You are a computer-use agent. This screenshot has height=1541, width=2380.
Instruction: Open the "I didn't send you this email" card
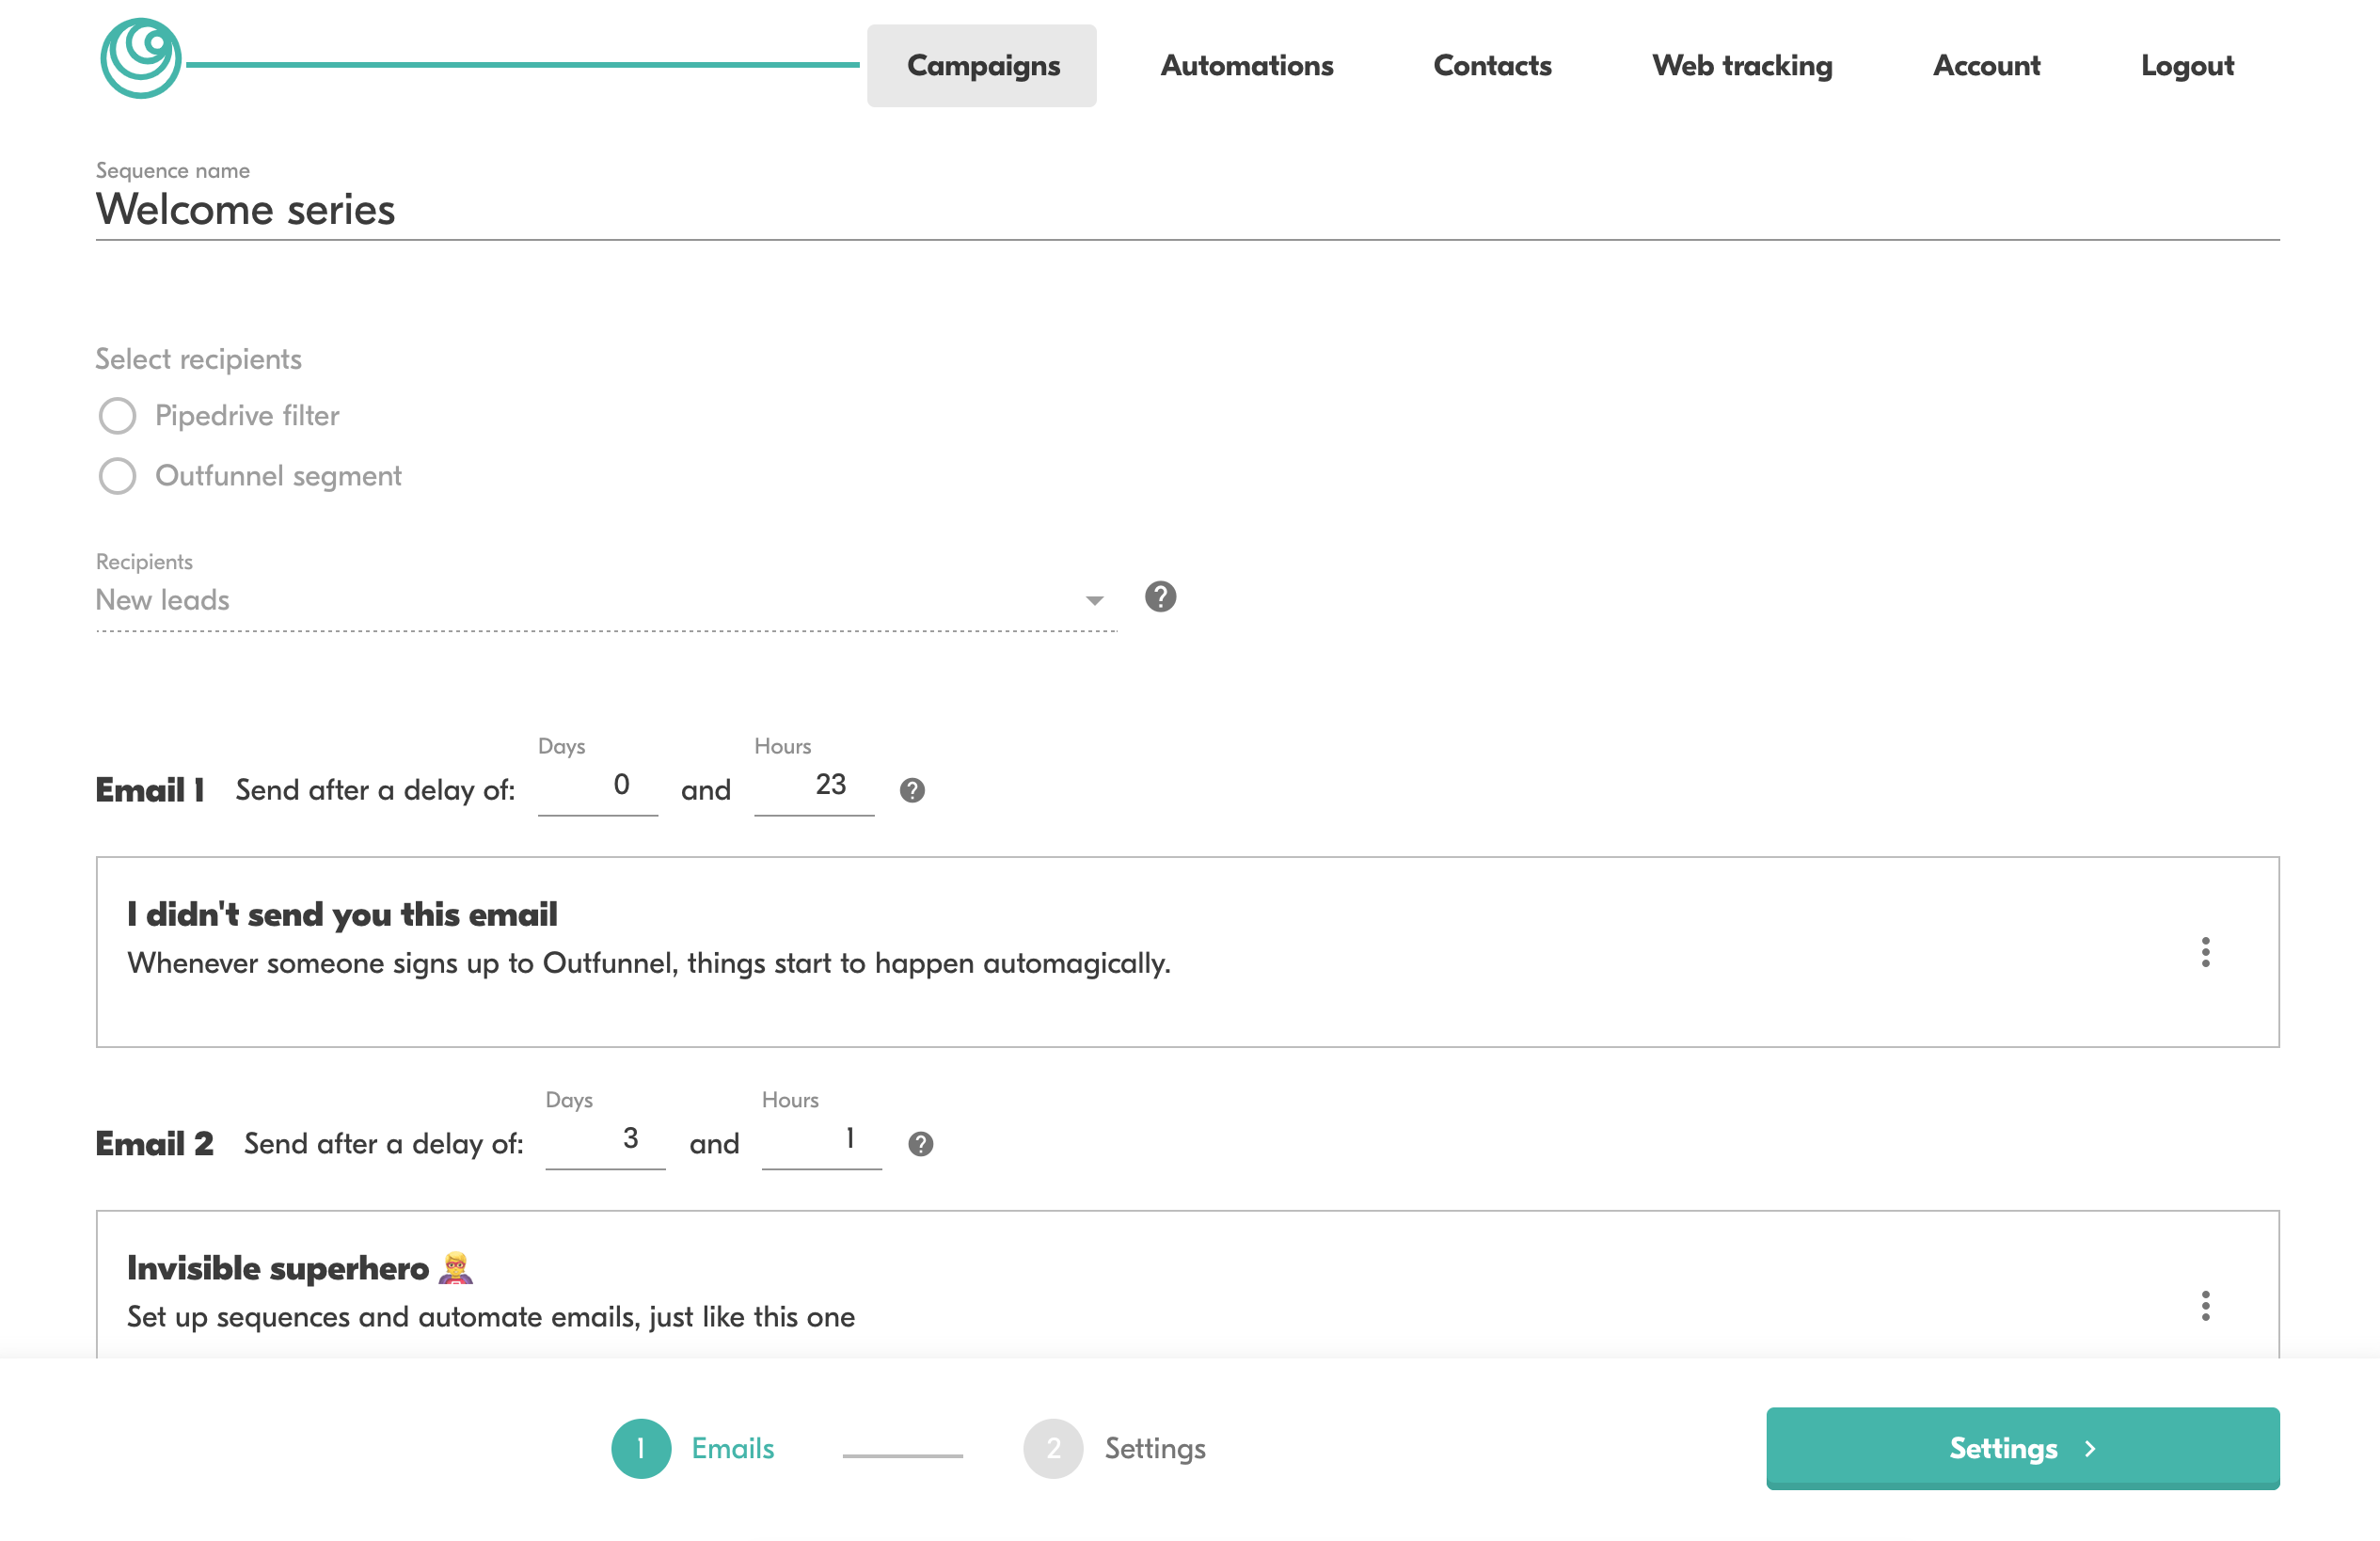point(1187,952)
